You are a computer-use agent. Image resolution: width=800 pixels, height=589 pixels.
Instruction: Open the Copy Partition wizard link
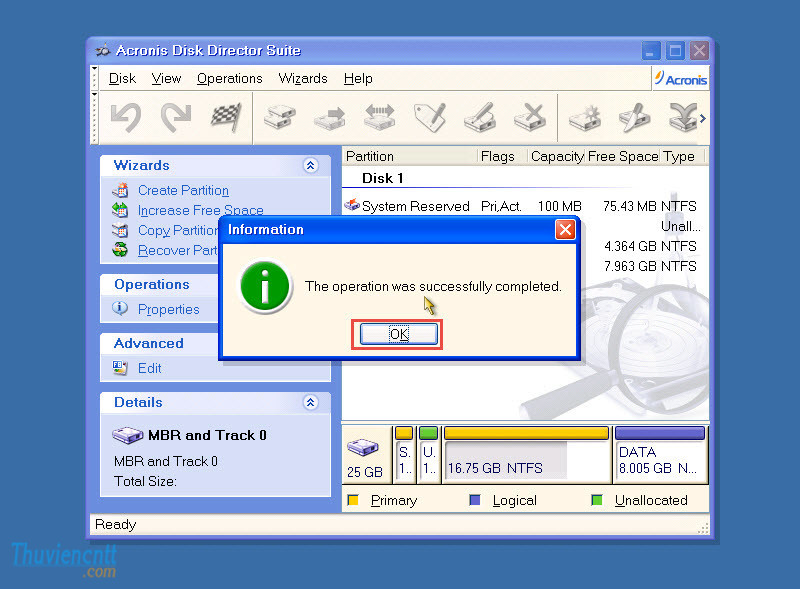click(178, 230)
